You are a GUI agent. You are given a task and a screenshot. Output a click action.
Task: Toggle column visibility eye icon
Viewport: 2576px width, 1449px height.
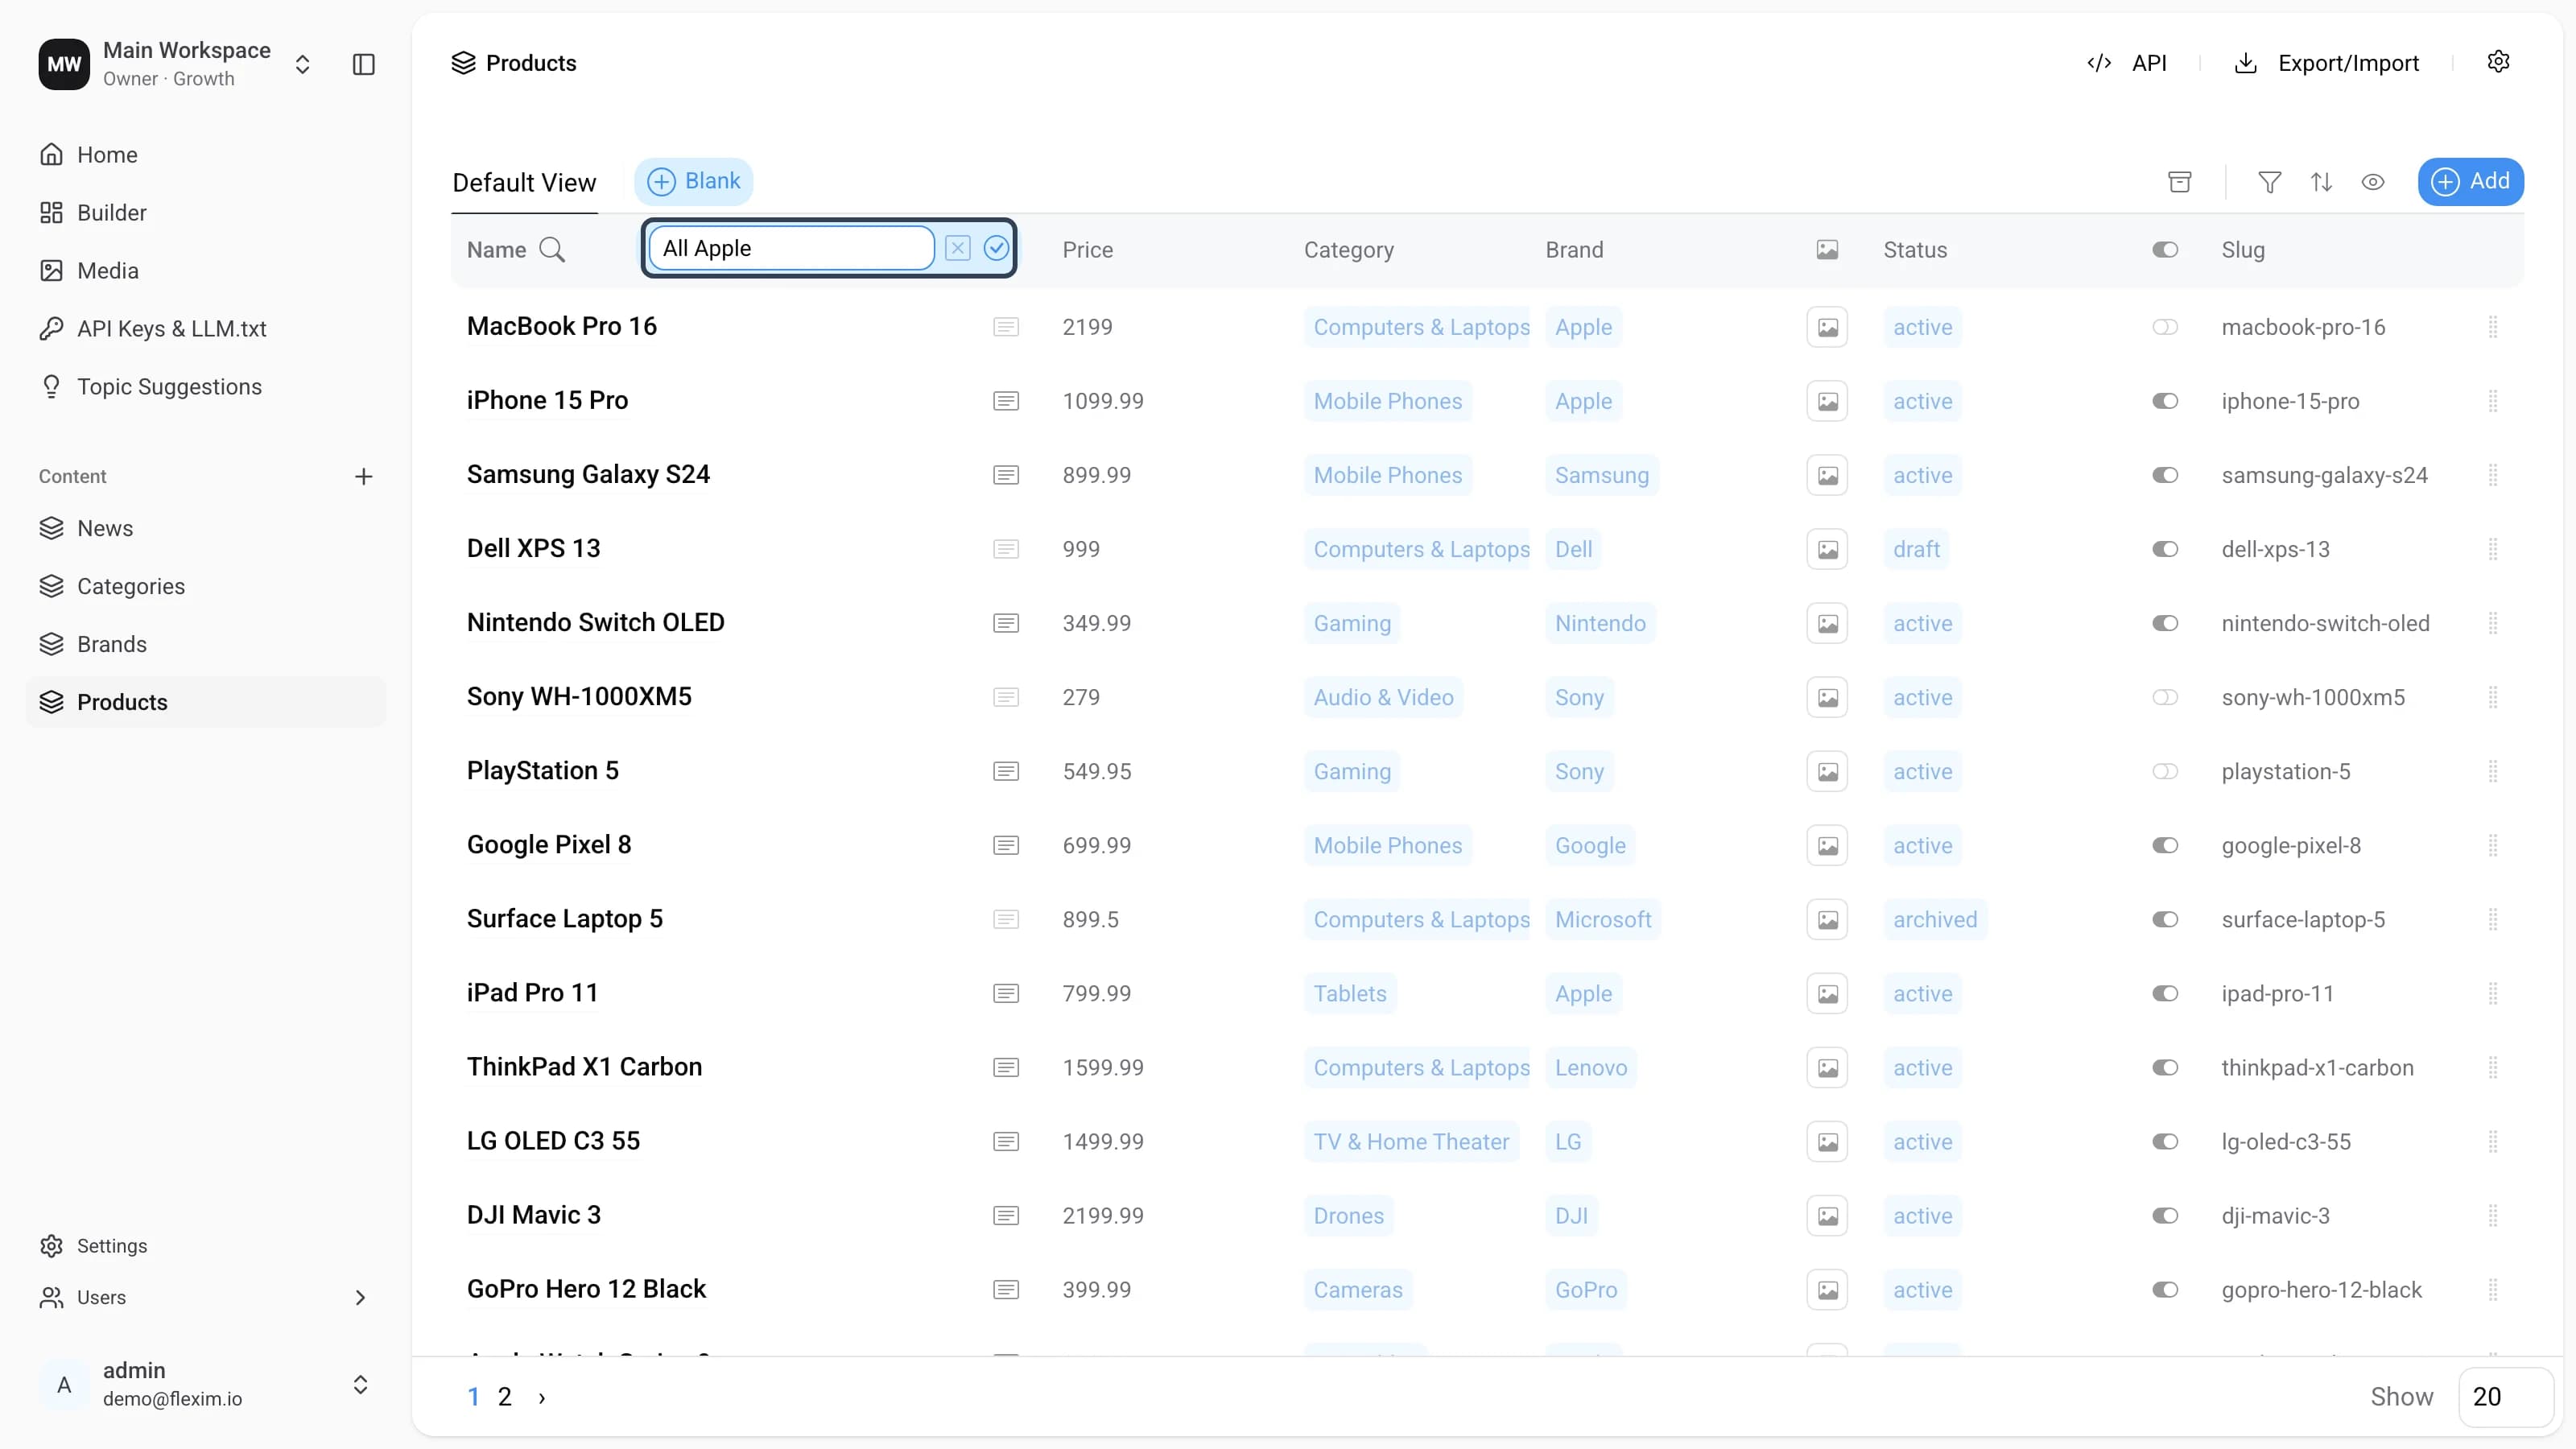[2373, 182]
